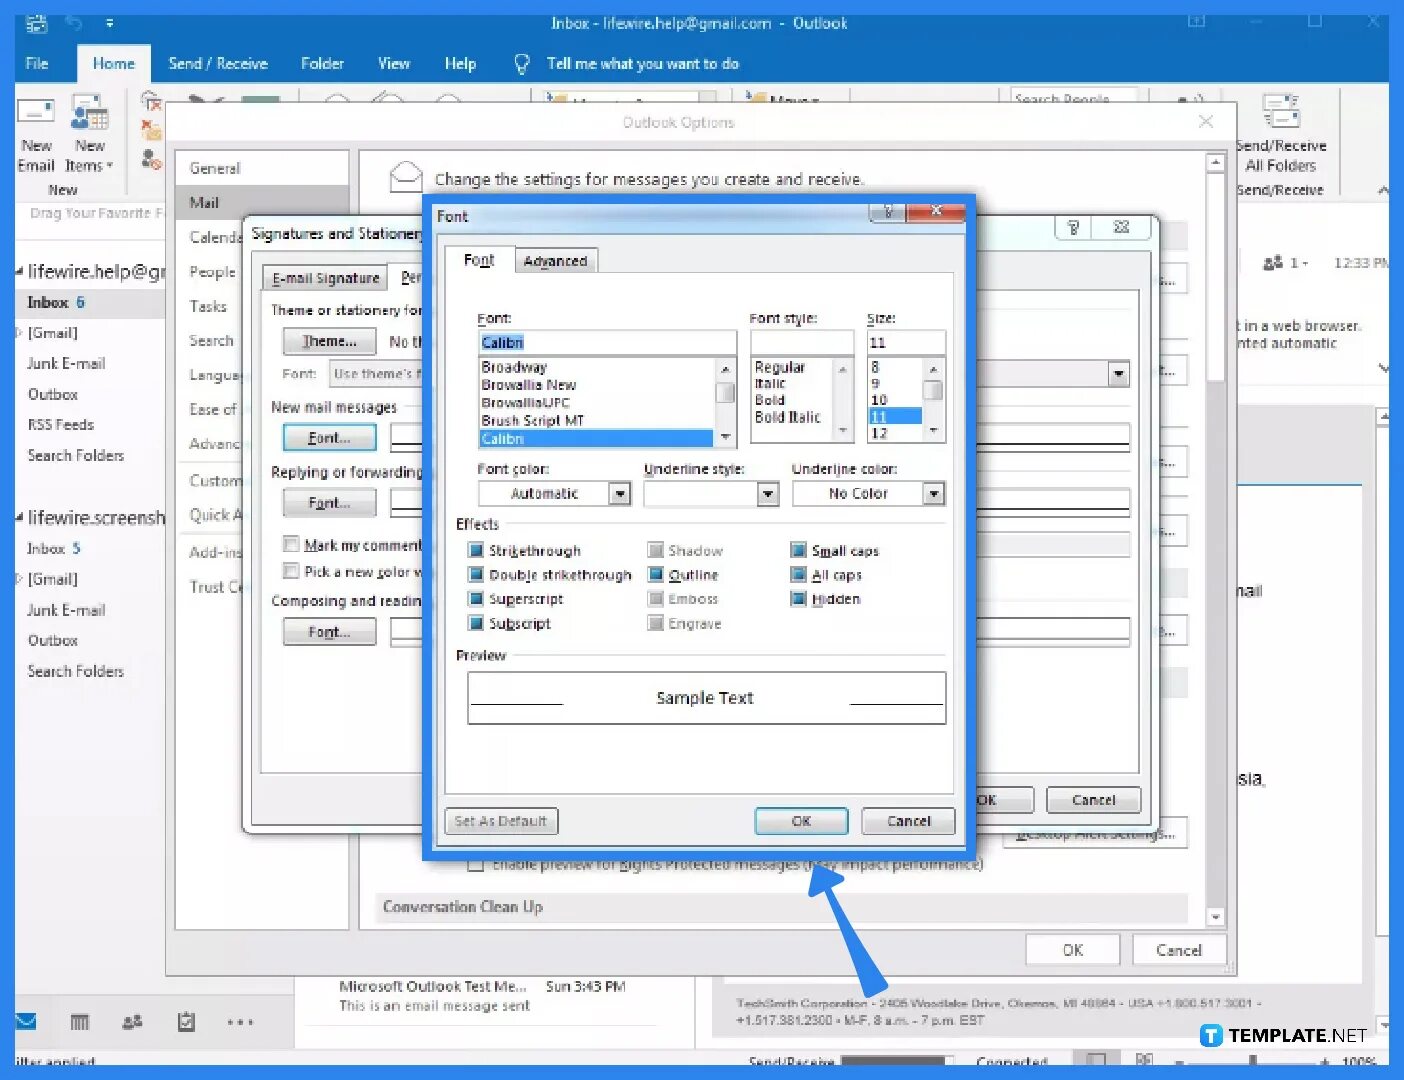
Task: Toggle the Superscript checkbox
Action: pyautogui.click(x=476, y=598)
